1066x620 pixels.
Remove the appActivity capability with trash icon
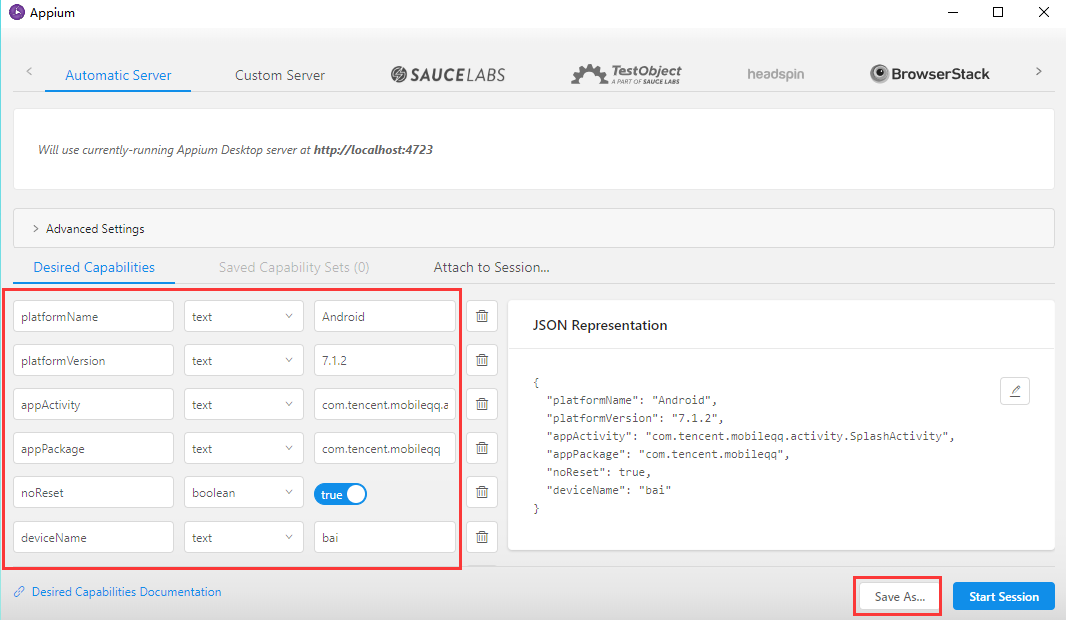(x=482, y=404)
